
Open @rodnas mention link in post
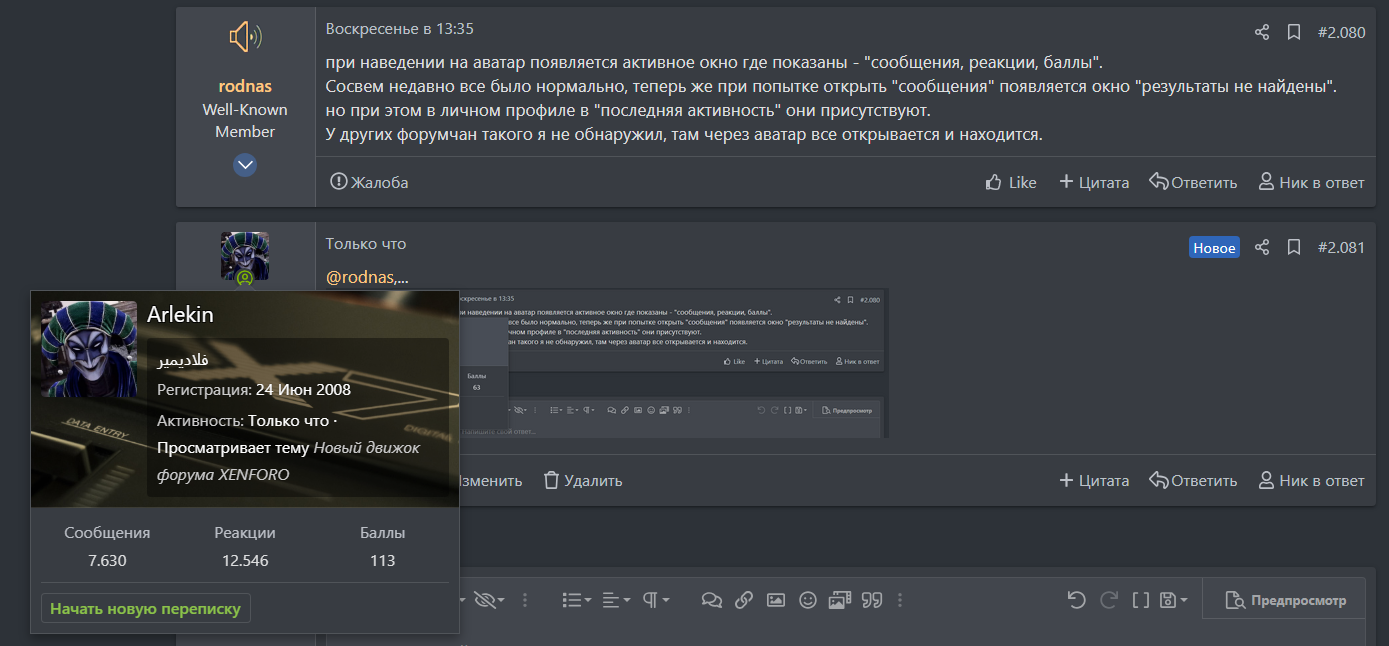(361, 277)
